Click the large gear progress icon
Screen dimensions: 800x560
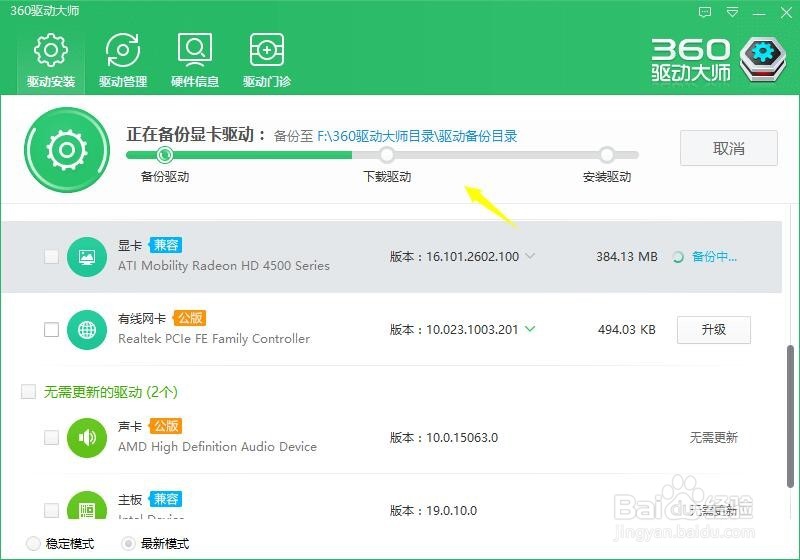tap(67, 150)
